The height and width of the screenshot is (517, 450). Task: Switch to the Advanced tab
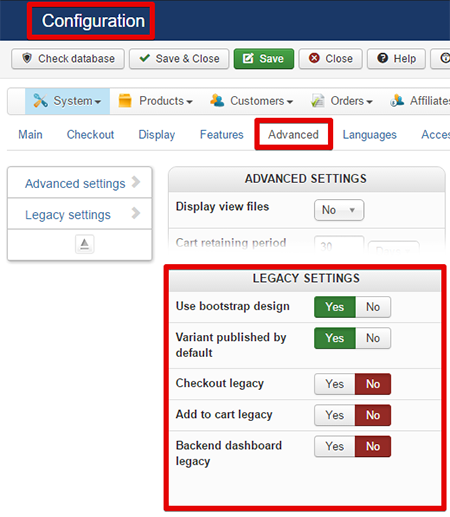pos(293,135)
